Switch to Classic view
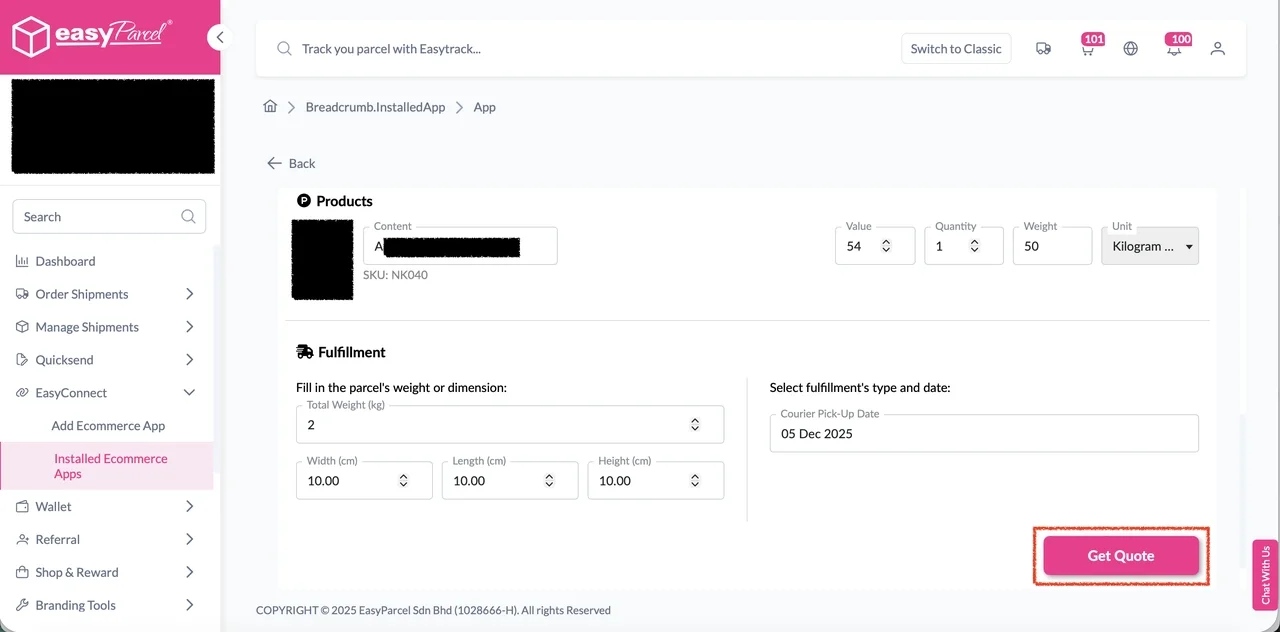The image size is (1280, 632). pos(955,48)
